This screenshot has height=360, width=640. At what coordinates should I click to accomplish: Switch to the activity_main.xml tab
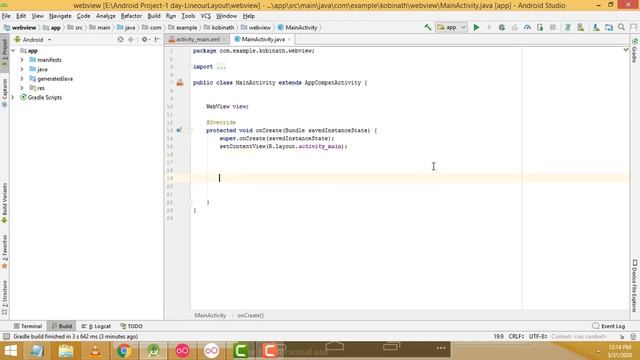pyautogui.click(x=198, y=39)
